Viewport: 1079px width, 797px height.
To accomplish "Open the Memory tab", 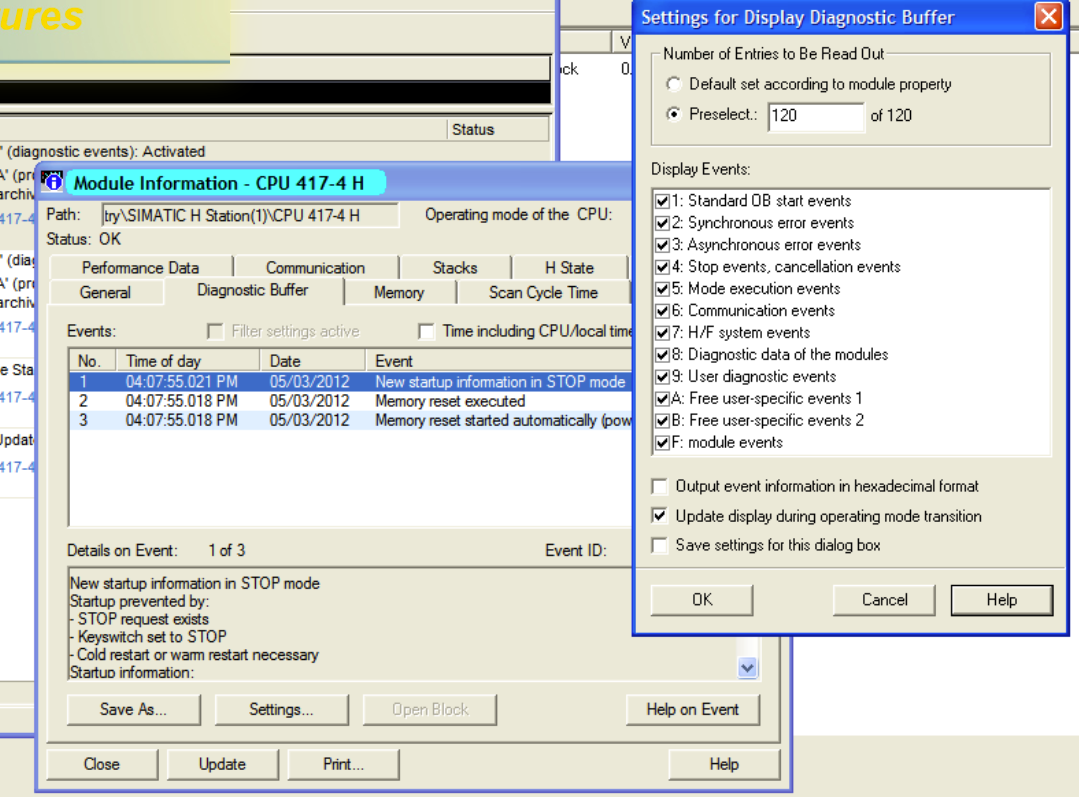I will 399,293.
